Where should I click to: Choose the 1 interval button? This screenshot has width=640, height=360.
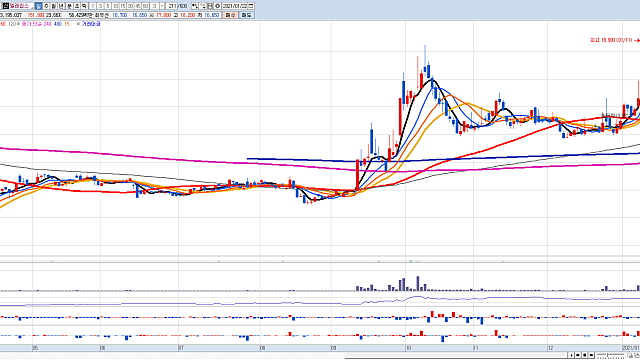click(93, 6)
